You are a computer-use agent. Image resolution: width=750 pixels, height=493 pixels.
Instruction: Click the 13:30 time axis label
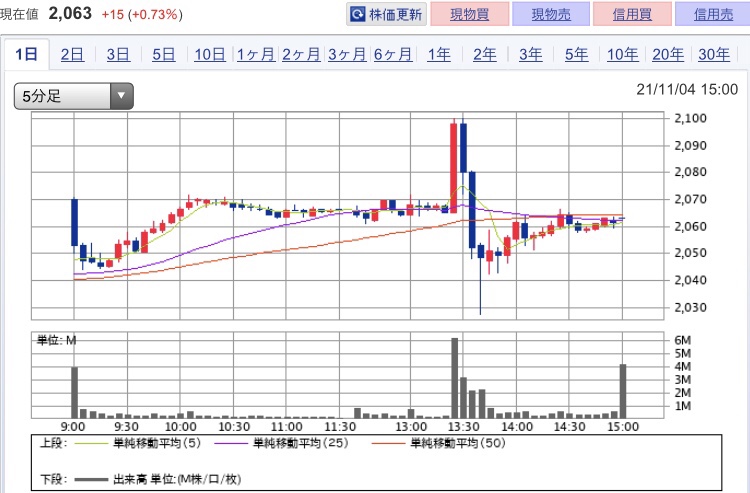coord(463,427)
